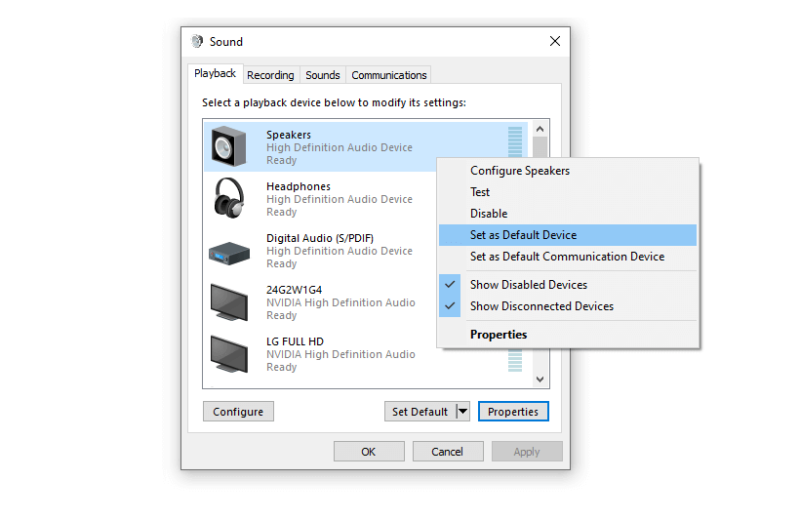Switch to the Recording tab
Screen dimensions: 800x520
point(270,75)
